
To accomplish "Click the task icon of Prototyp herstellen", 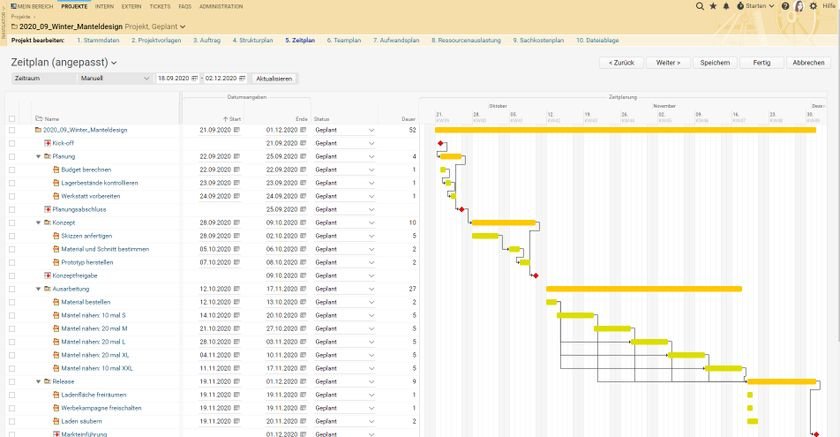I will [56, 262].
